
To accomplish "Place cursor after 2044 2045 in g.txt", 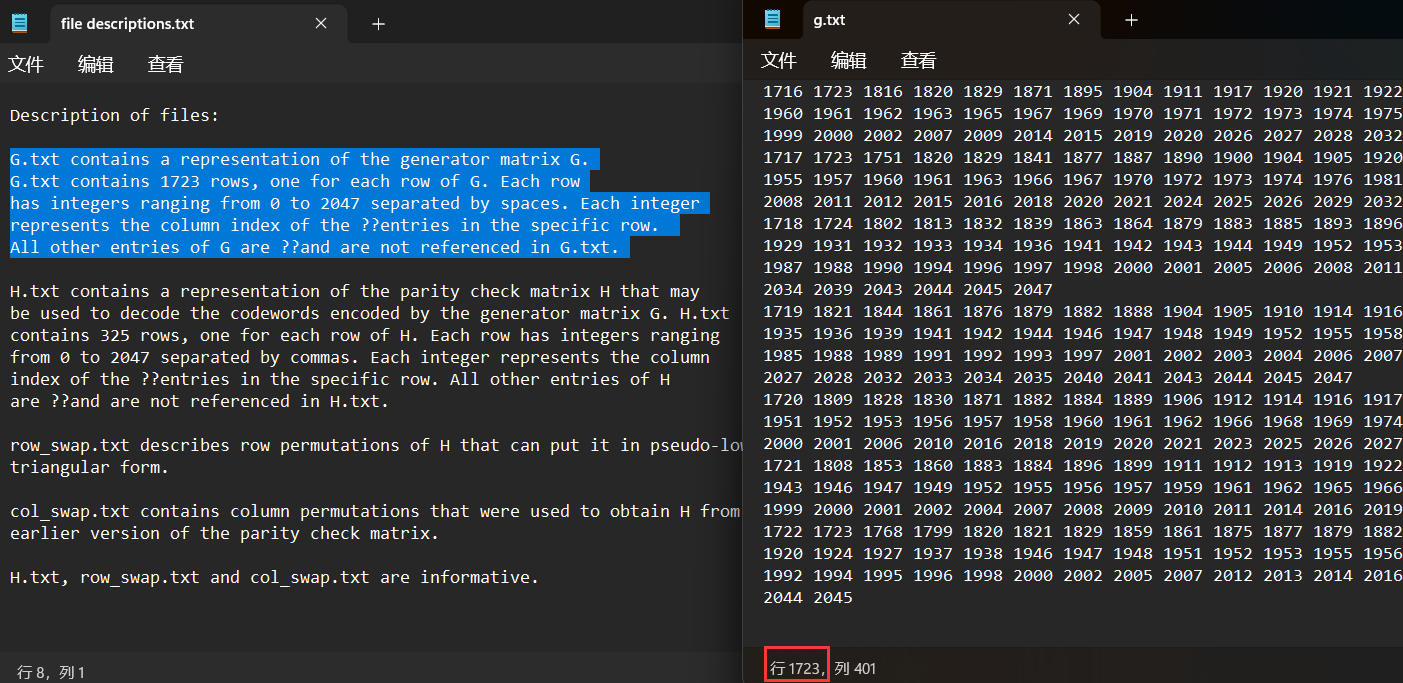I will (x=854, y=597).
